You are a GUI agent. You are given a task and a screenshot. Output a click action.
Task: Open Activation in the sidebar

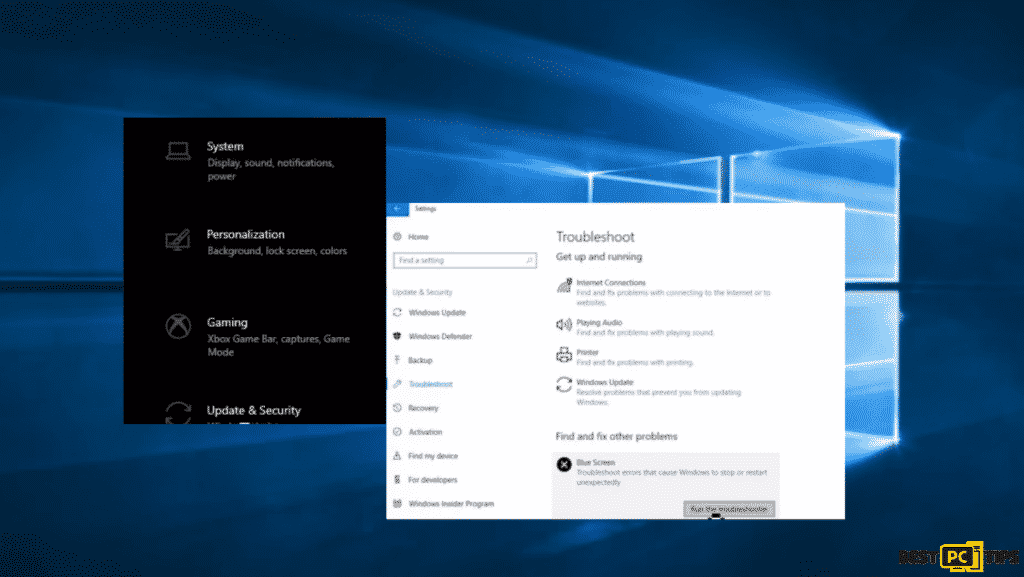click(x=425, y=432)
